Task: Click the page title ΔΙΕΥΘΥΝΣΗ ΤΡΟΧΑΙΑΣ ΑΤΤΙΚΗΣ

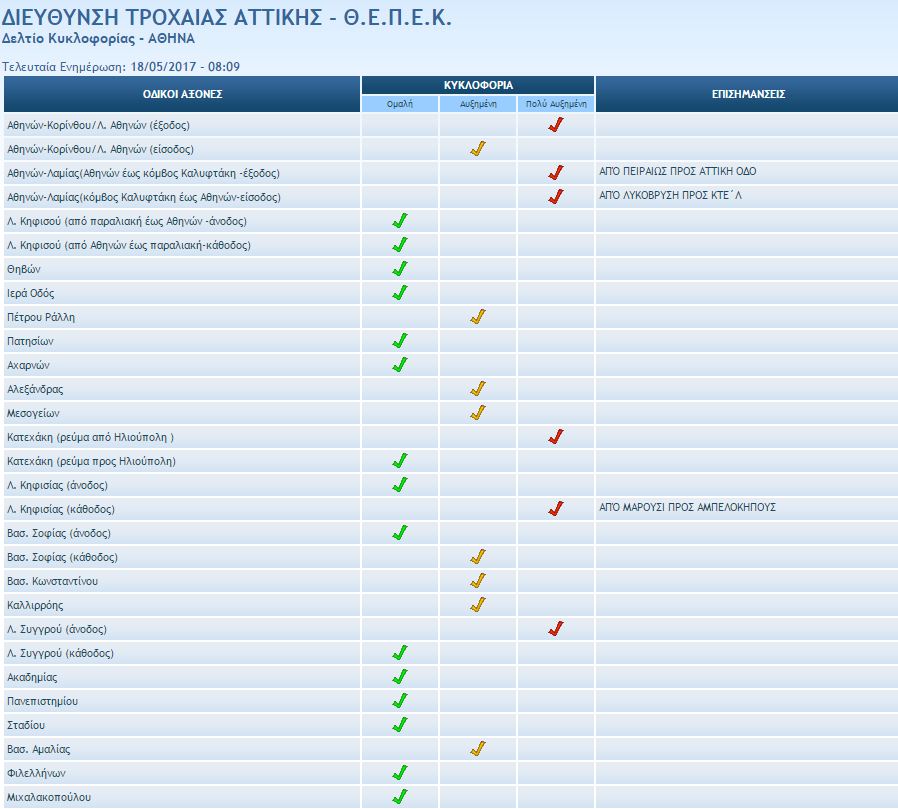Action: tap(227, 18)
